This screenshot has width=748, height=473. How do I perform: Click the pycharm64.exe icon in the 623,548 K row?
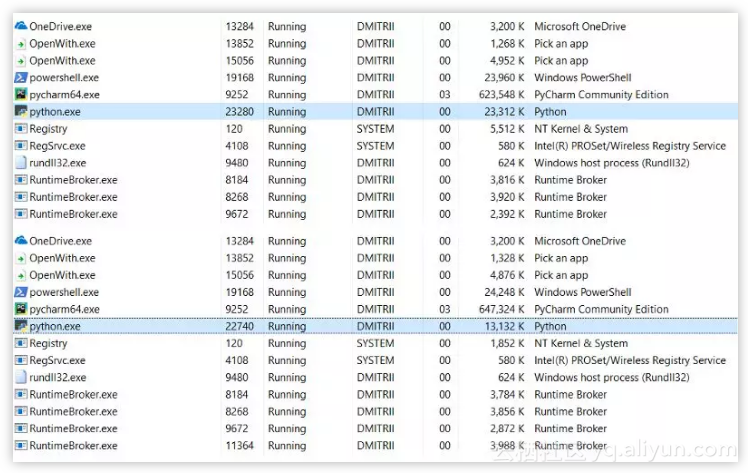pyautogui.click(x=21, y=94)
